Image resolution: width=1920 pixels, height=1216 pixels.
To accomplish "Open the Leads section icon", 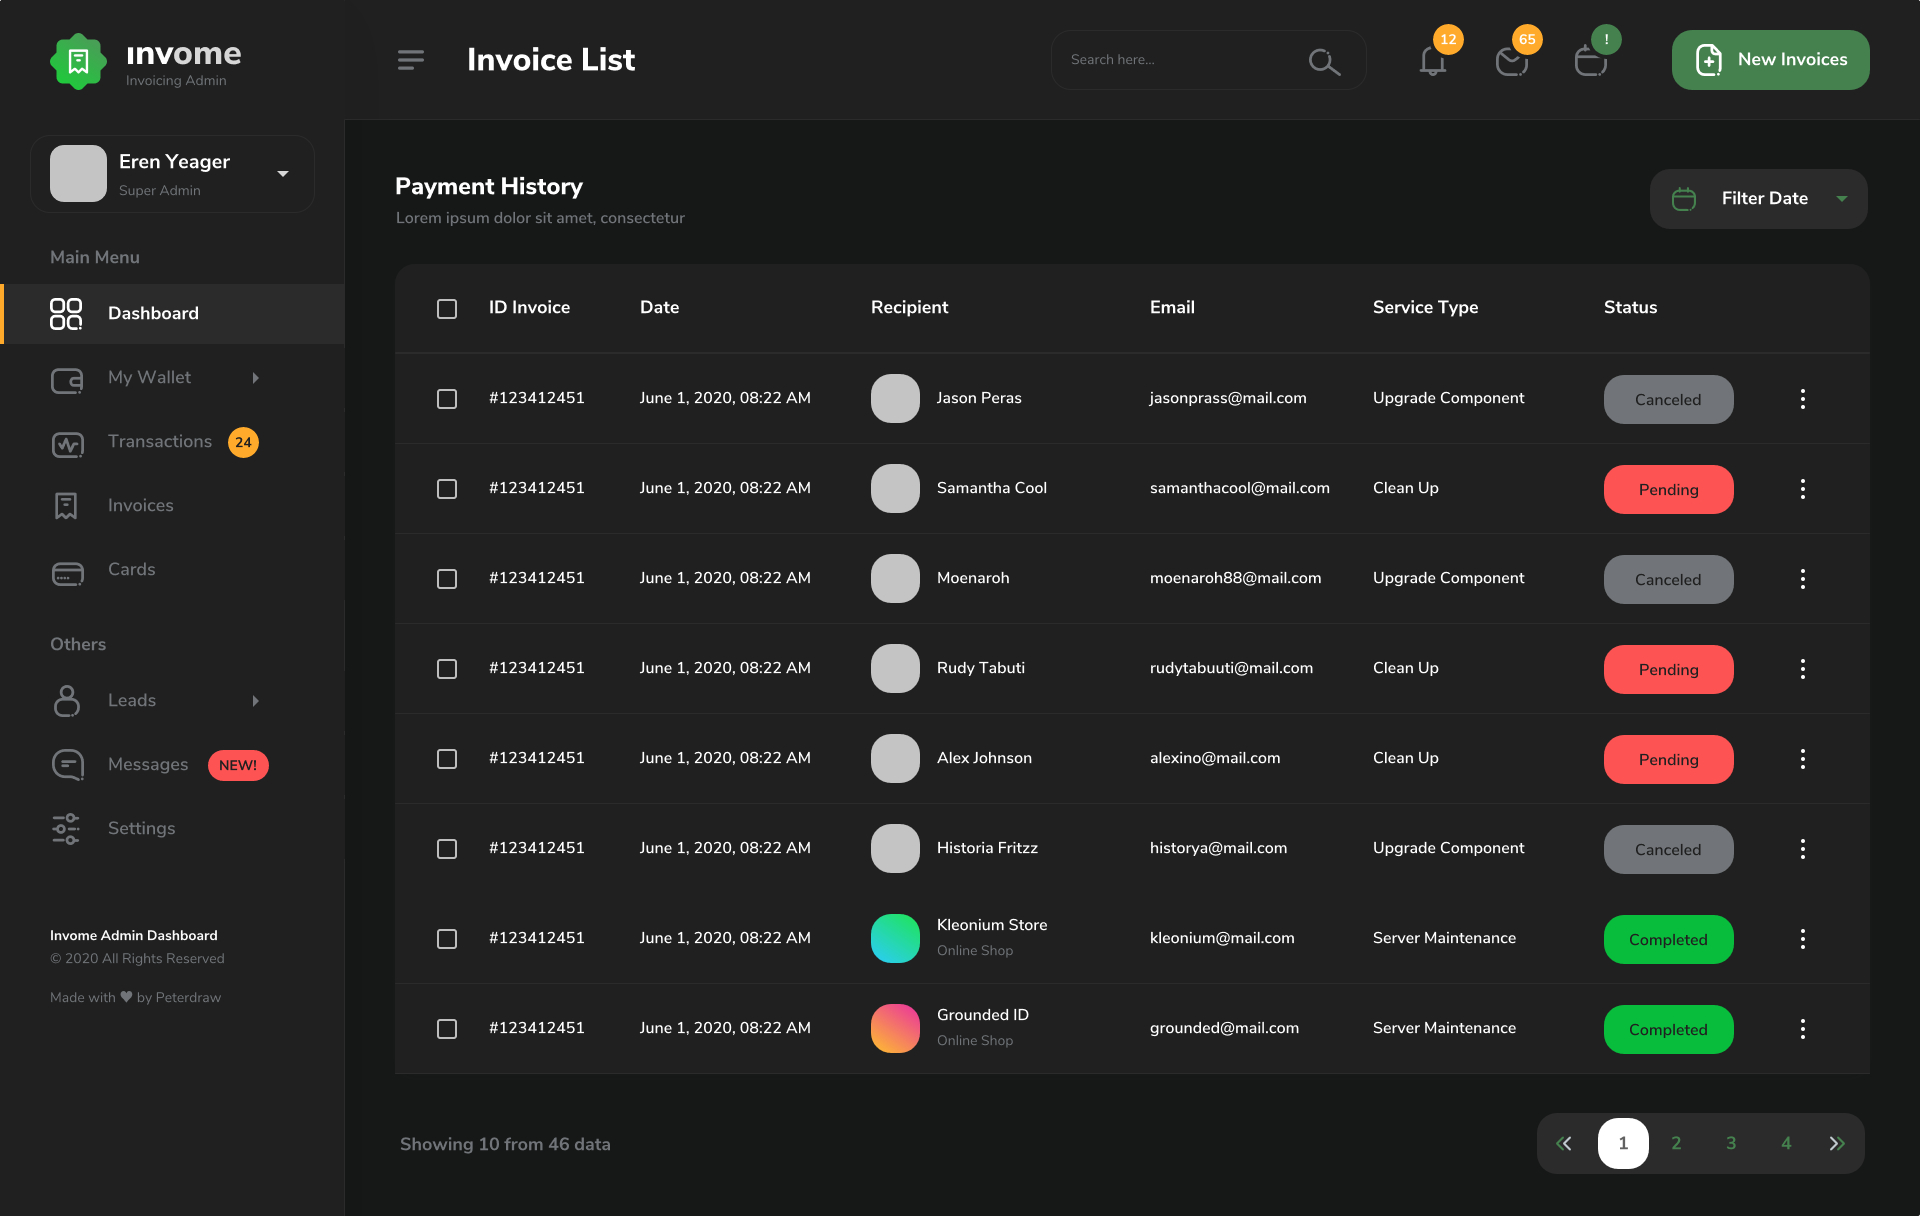I will (x=66, y=700).
